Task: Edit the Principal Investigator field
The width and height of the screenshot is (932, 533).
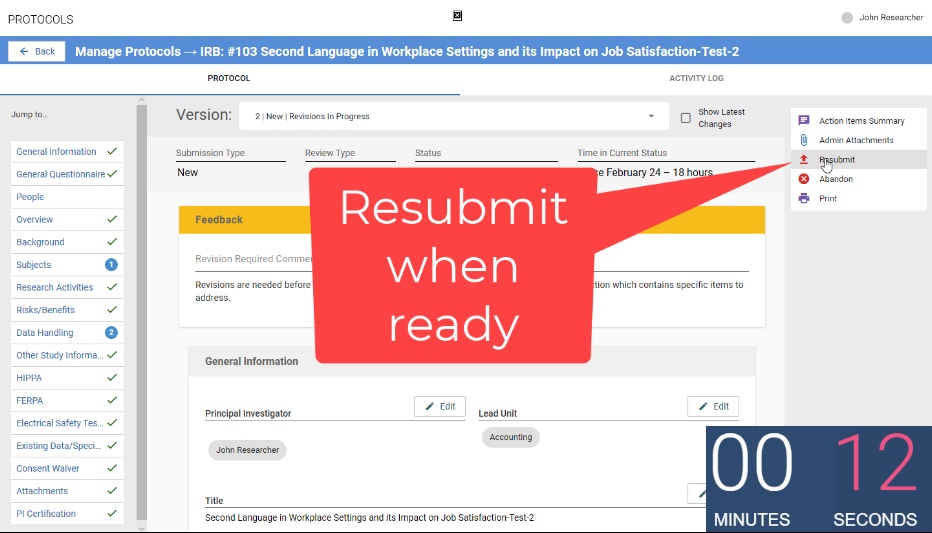Action: tap(440, 406)
